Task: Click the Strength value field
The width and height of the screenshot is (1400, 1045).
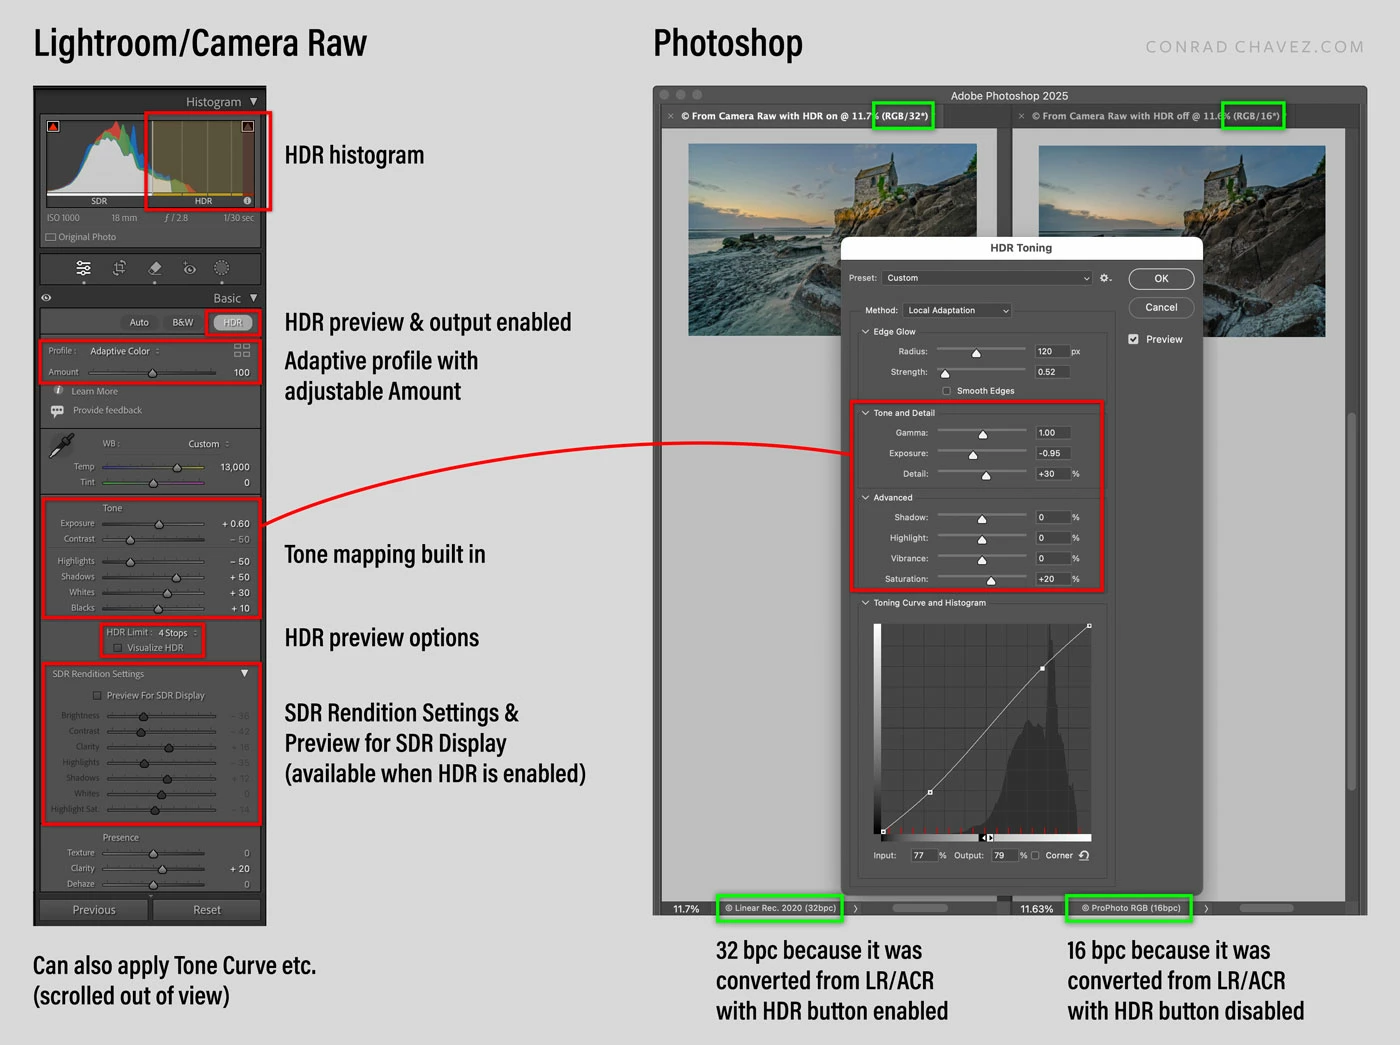Action: (1052, 372)
